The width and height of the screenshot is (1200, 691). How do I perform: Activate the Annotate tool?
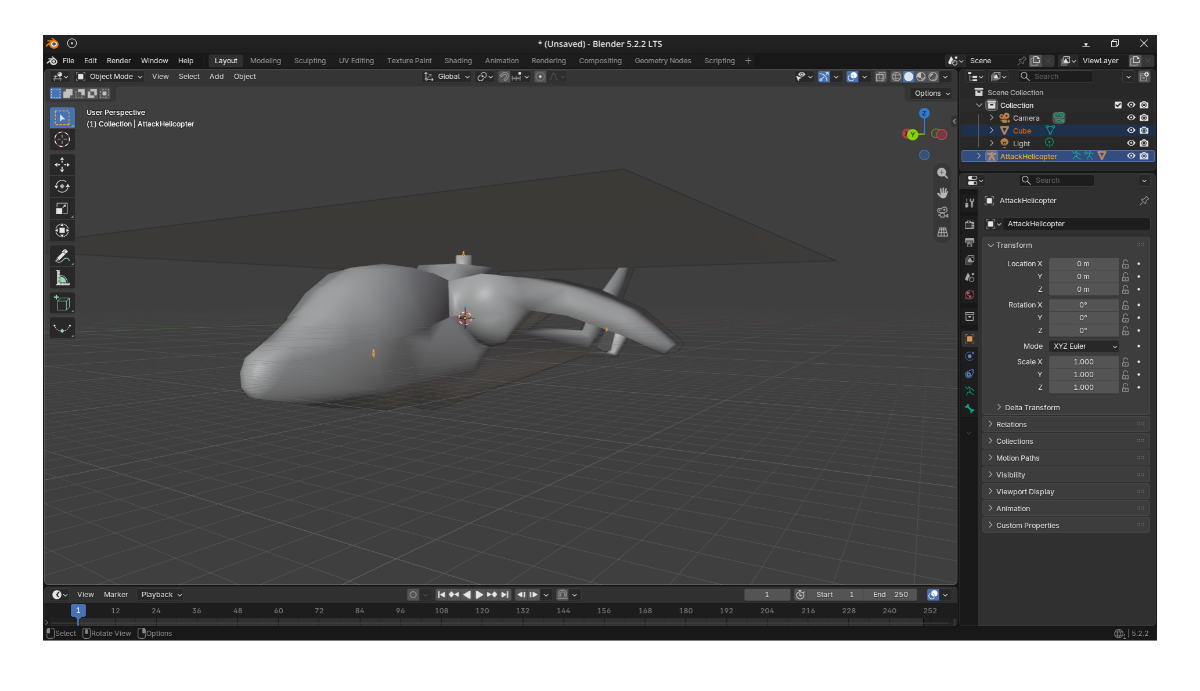(62, 256)
